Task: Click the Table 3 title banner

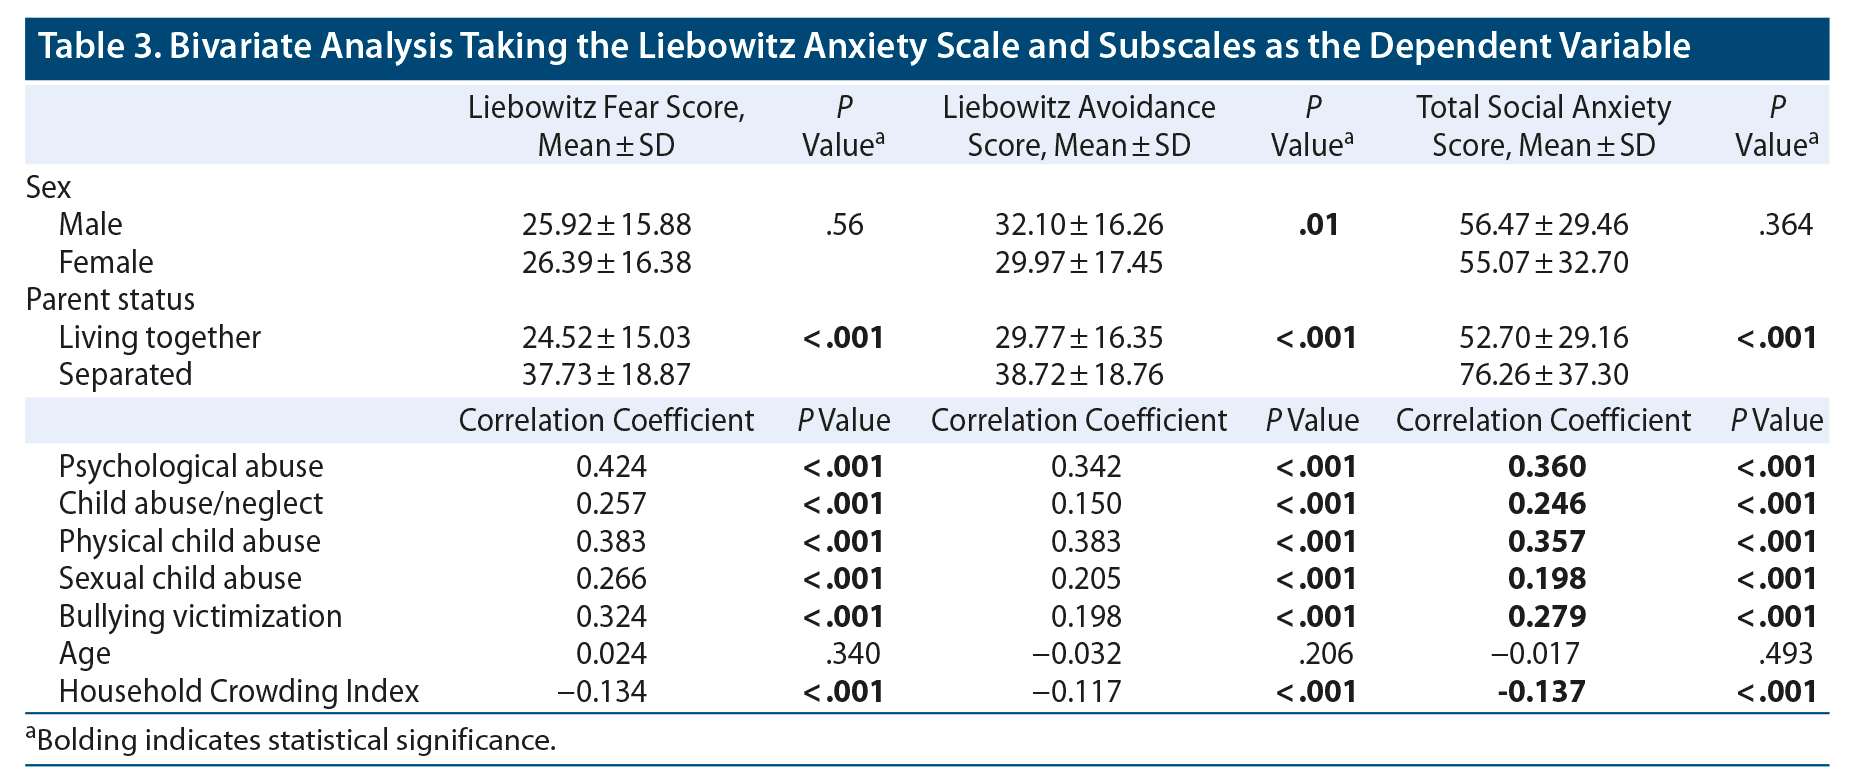Action: tap(864, 46)
